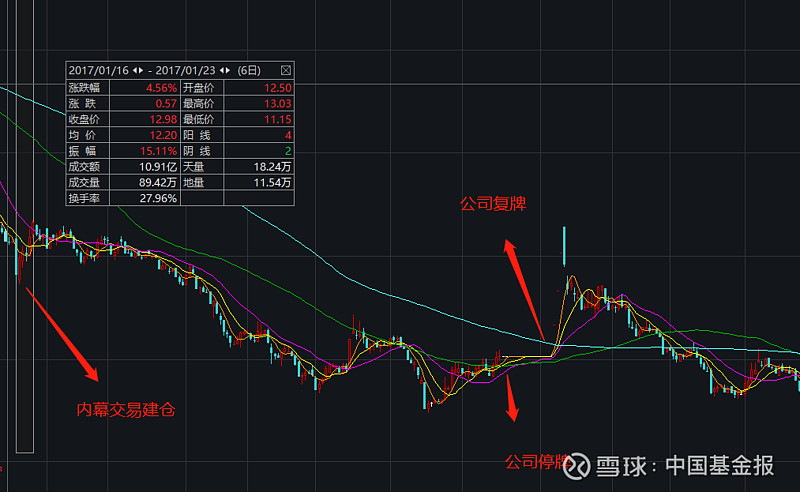Click the 公司复牌 annotation label
This screenshot has height=492, width=800.
click(493, 205)
